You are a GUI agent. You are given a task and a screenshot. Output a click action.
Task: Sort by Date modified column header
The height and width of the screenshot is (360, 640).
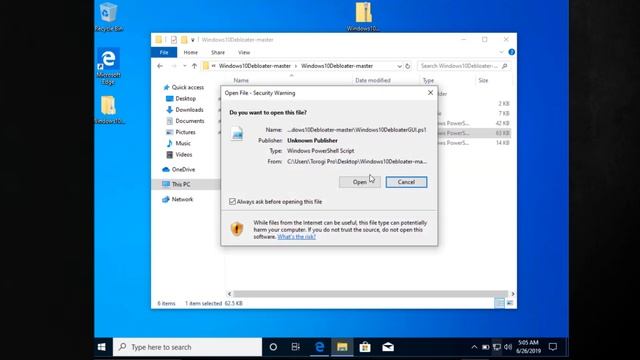(373, 80)
